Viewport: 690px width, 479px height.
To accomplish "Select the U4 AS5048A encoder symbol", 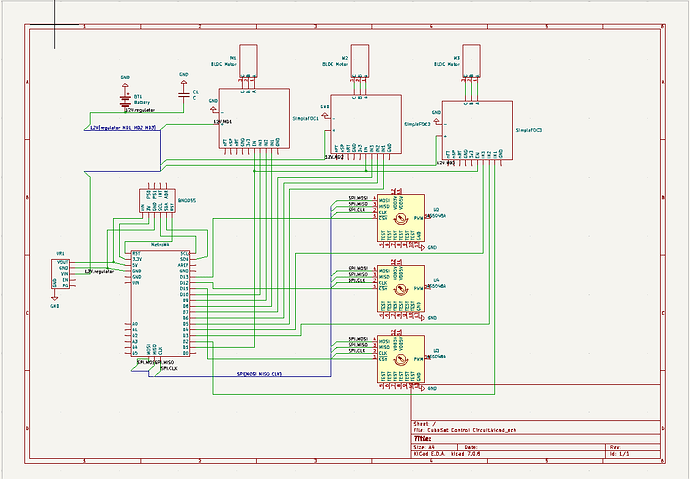I will 401,289.
